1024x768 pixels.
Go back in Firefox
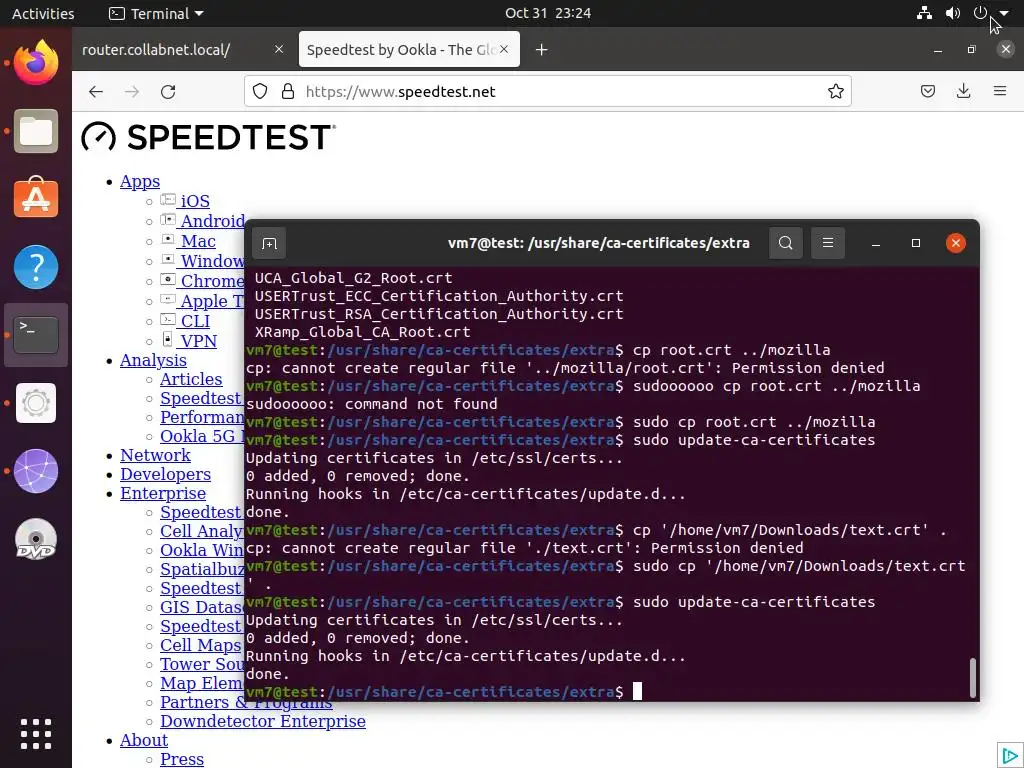click(x=96, y=91)
